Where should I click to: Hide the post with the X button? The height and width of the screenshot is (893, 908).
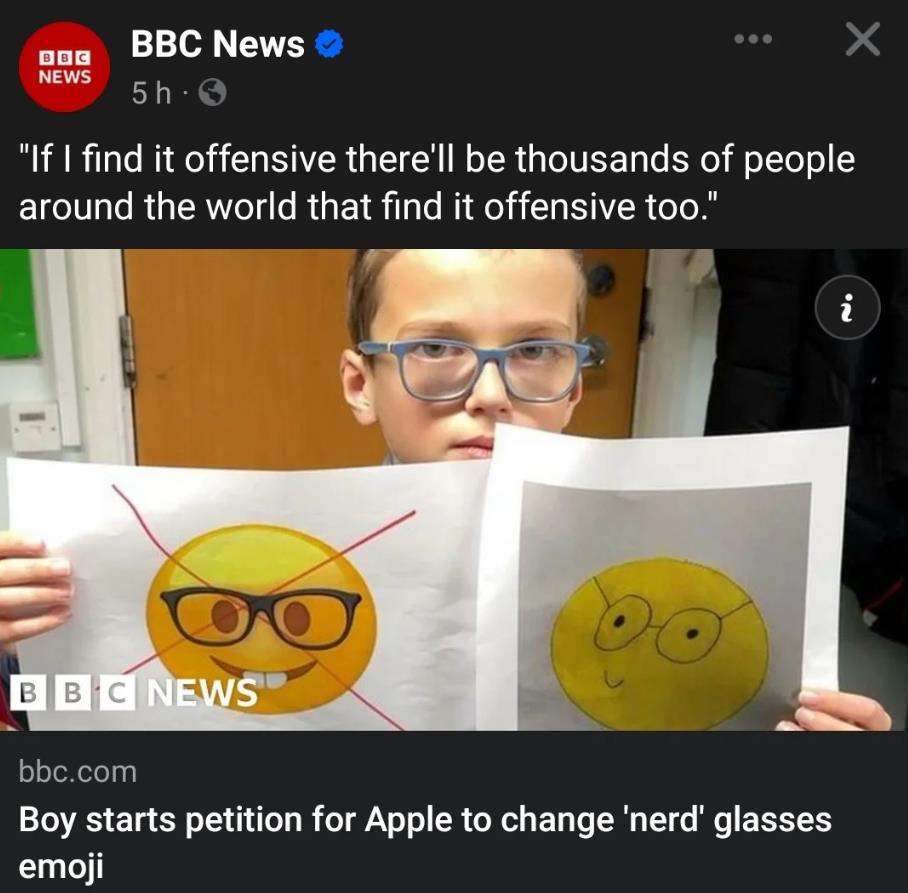862,40
